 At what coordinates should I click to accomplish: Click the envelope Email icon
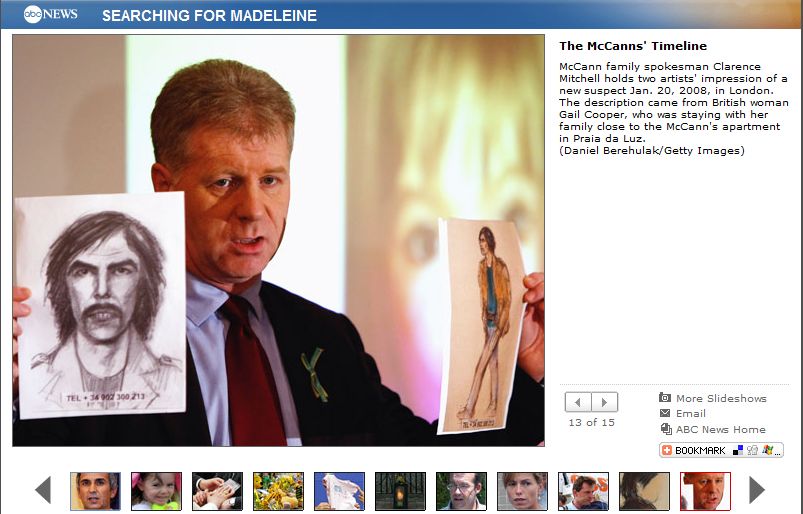point(665,413)
